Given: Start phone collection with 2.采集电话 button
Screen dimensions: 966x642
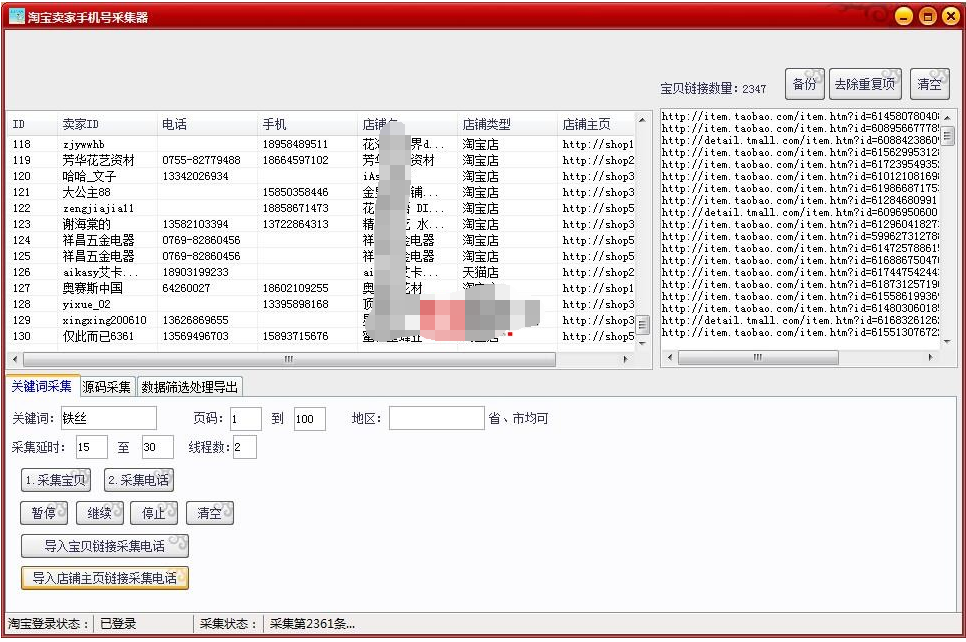Looking at the screenshot, I should (139, 479).
